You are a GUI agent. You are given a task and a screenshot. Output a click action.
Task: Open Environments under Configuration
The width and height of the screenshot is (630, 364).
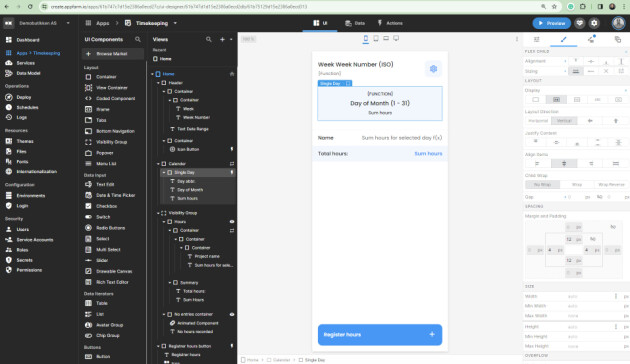coord(31,196)
